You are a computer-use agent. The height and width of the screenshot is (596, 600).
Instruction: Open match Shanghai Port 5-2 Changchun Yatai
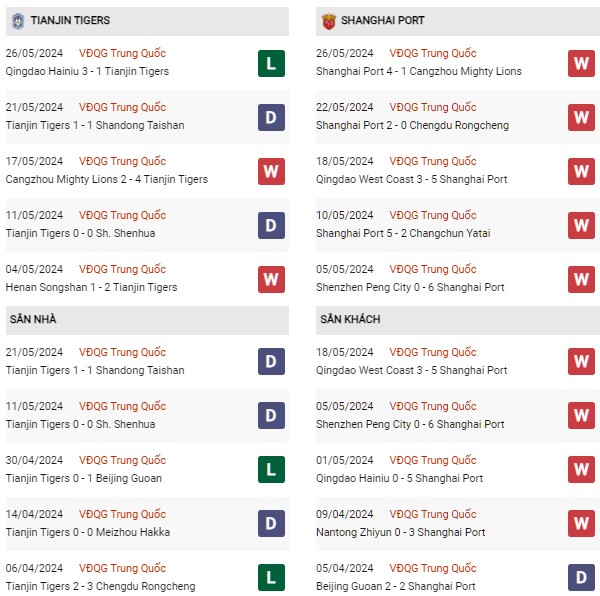point(403,233)
